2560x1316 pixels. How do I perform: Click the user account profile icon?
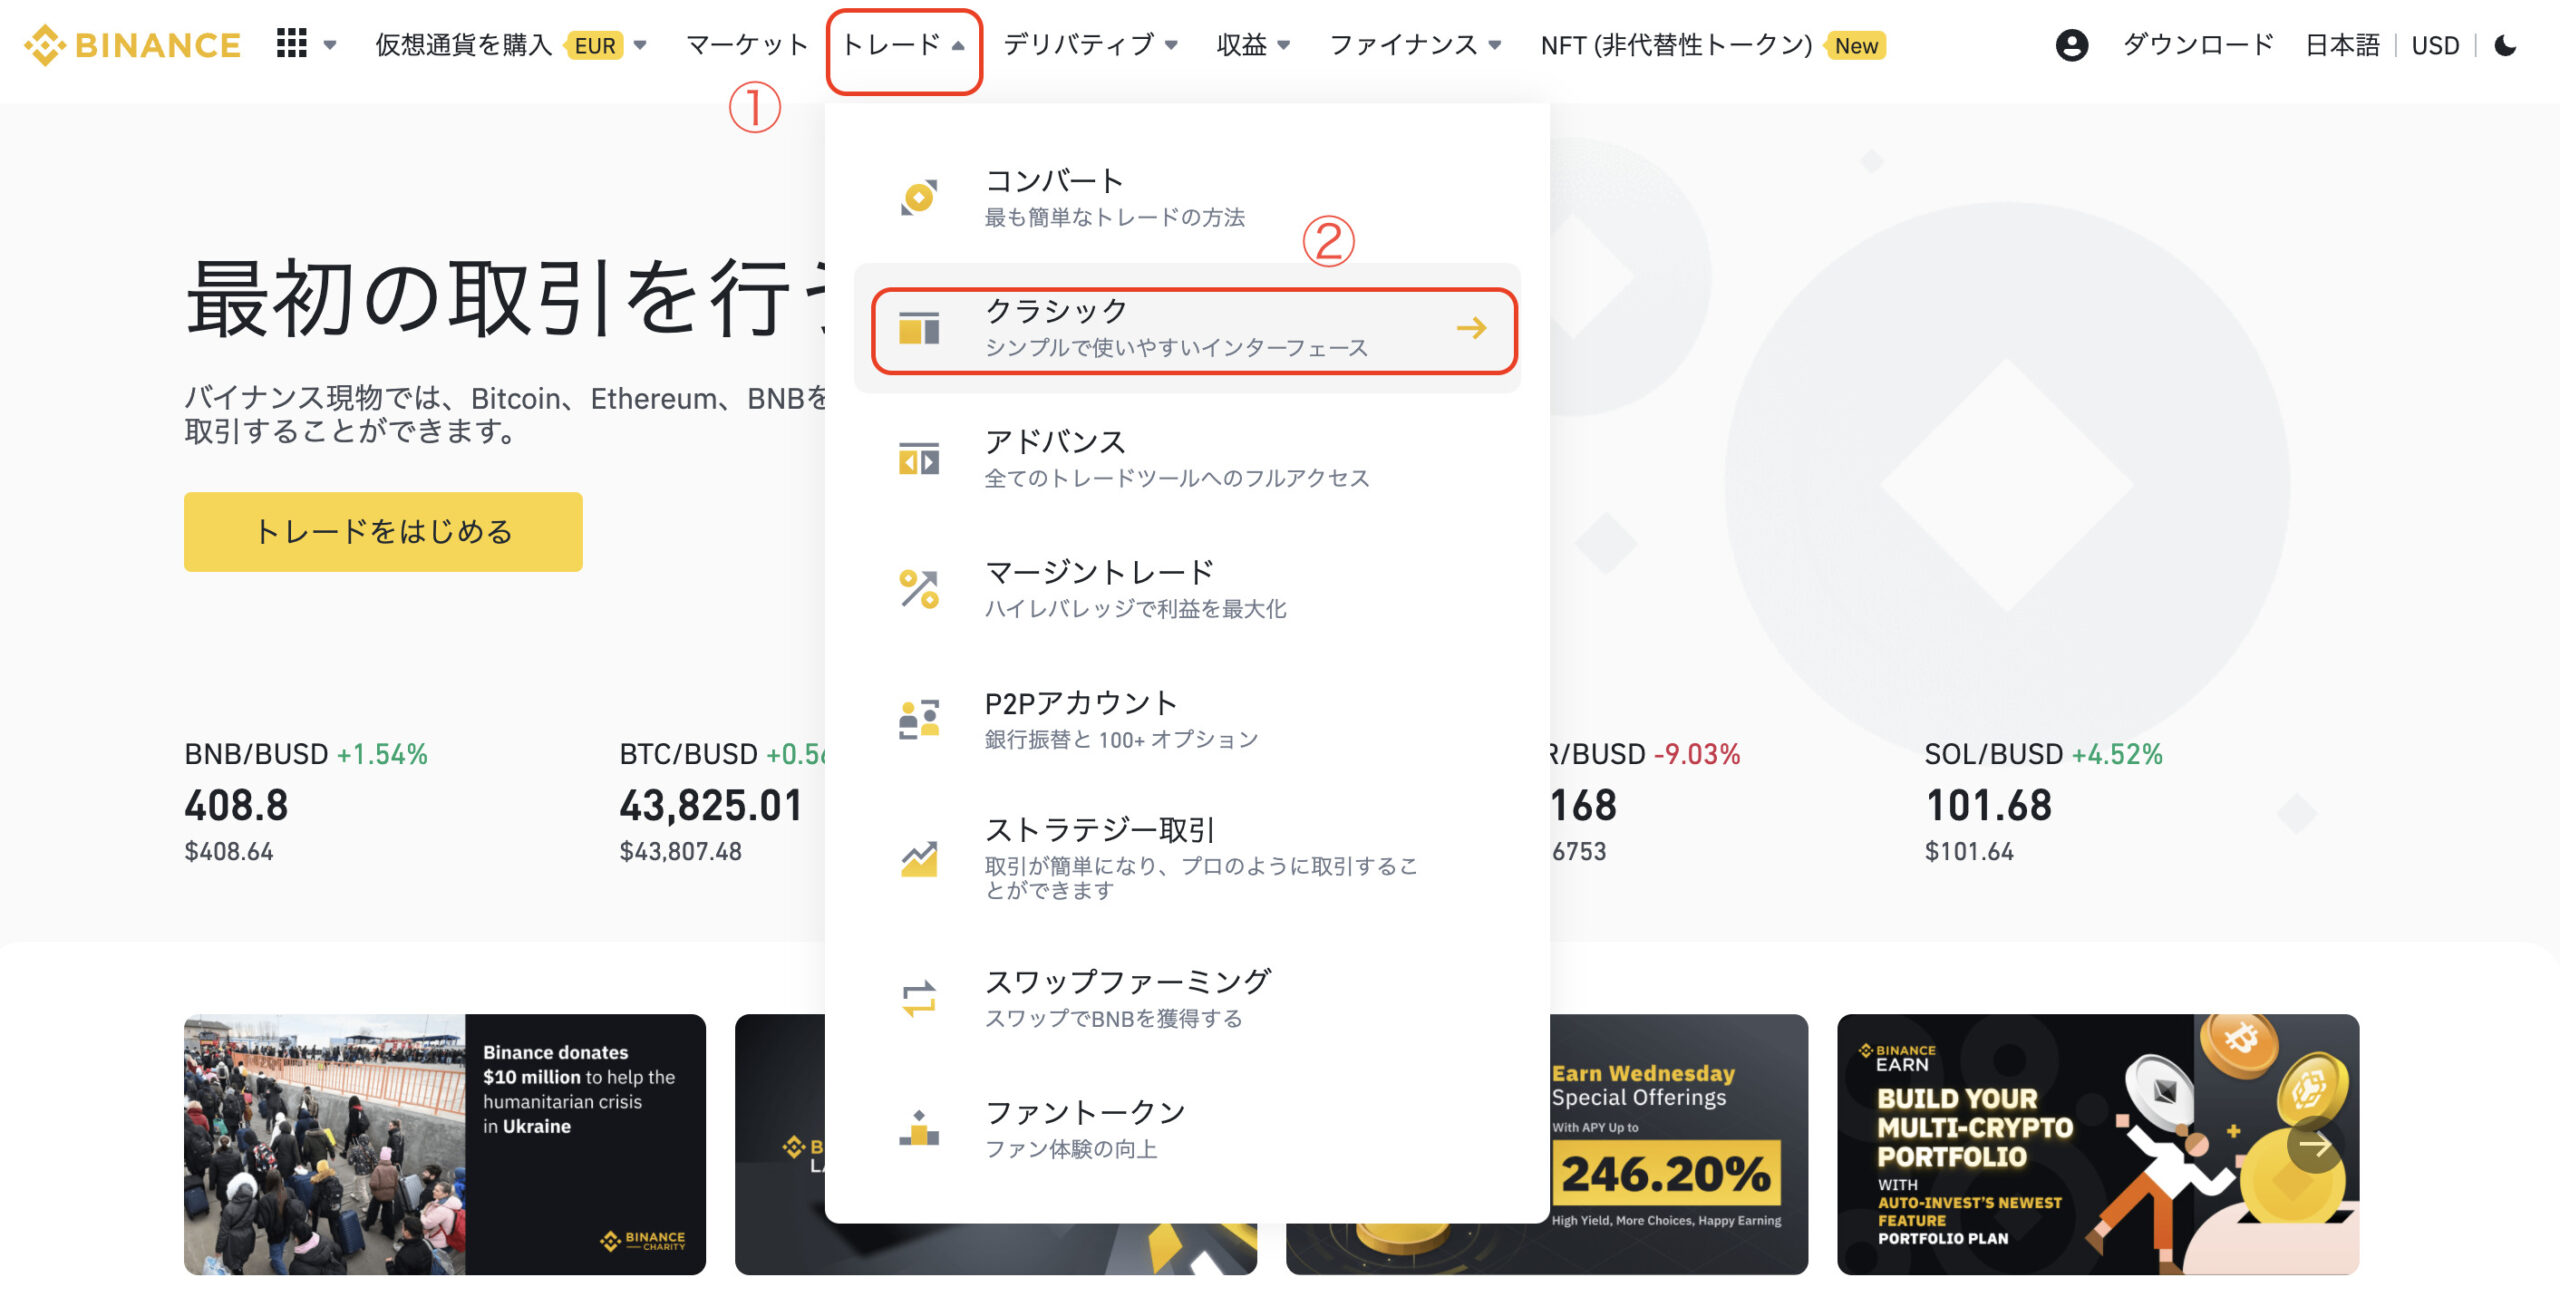pyautogui.click(x=2071, y=45)
